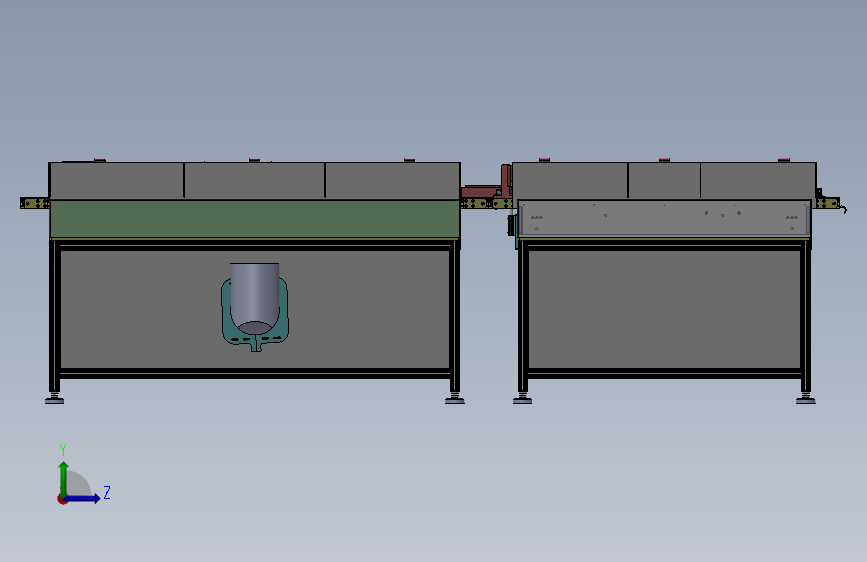Select middle red handle atop left machine

pos(254,160)
